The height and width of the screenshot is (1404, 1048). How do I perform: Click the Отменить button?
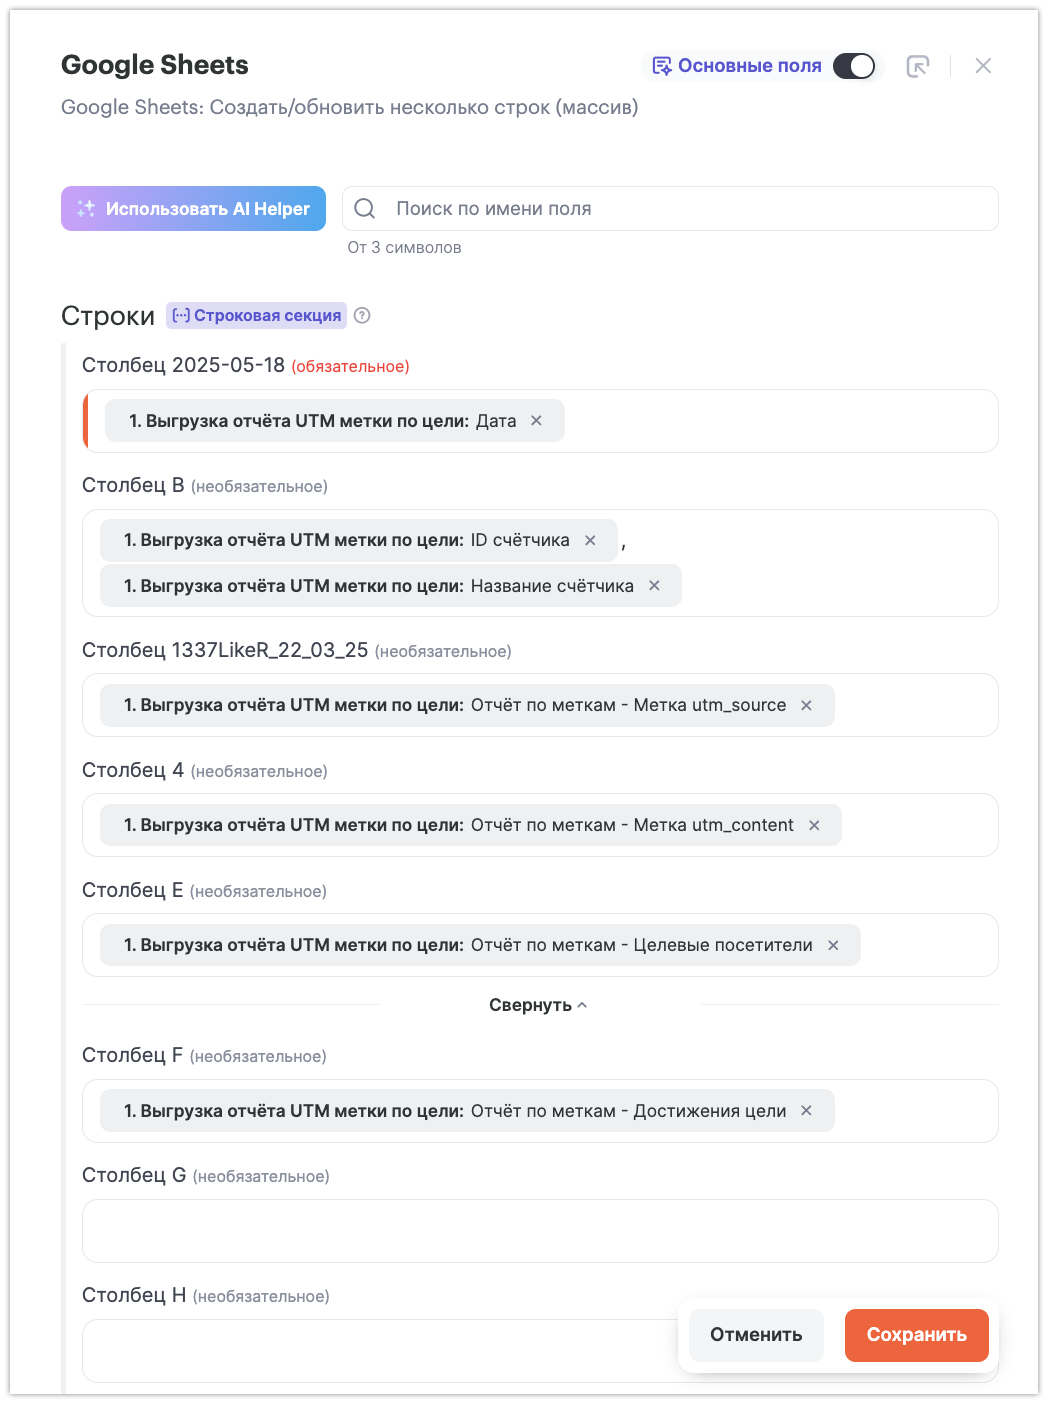point(756,1335)
